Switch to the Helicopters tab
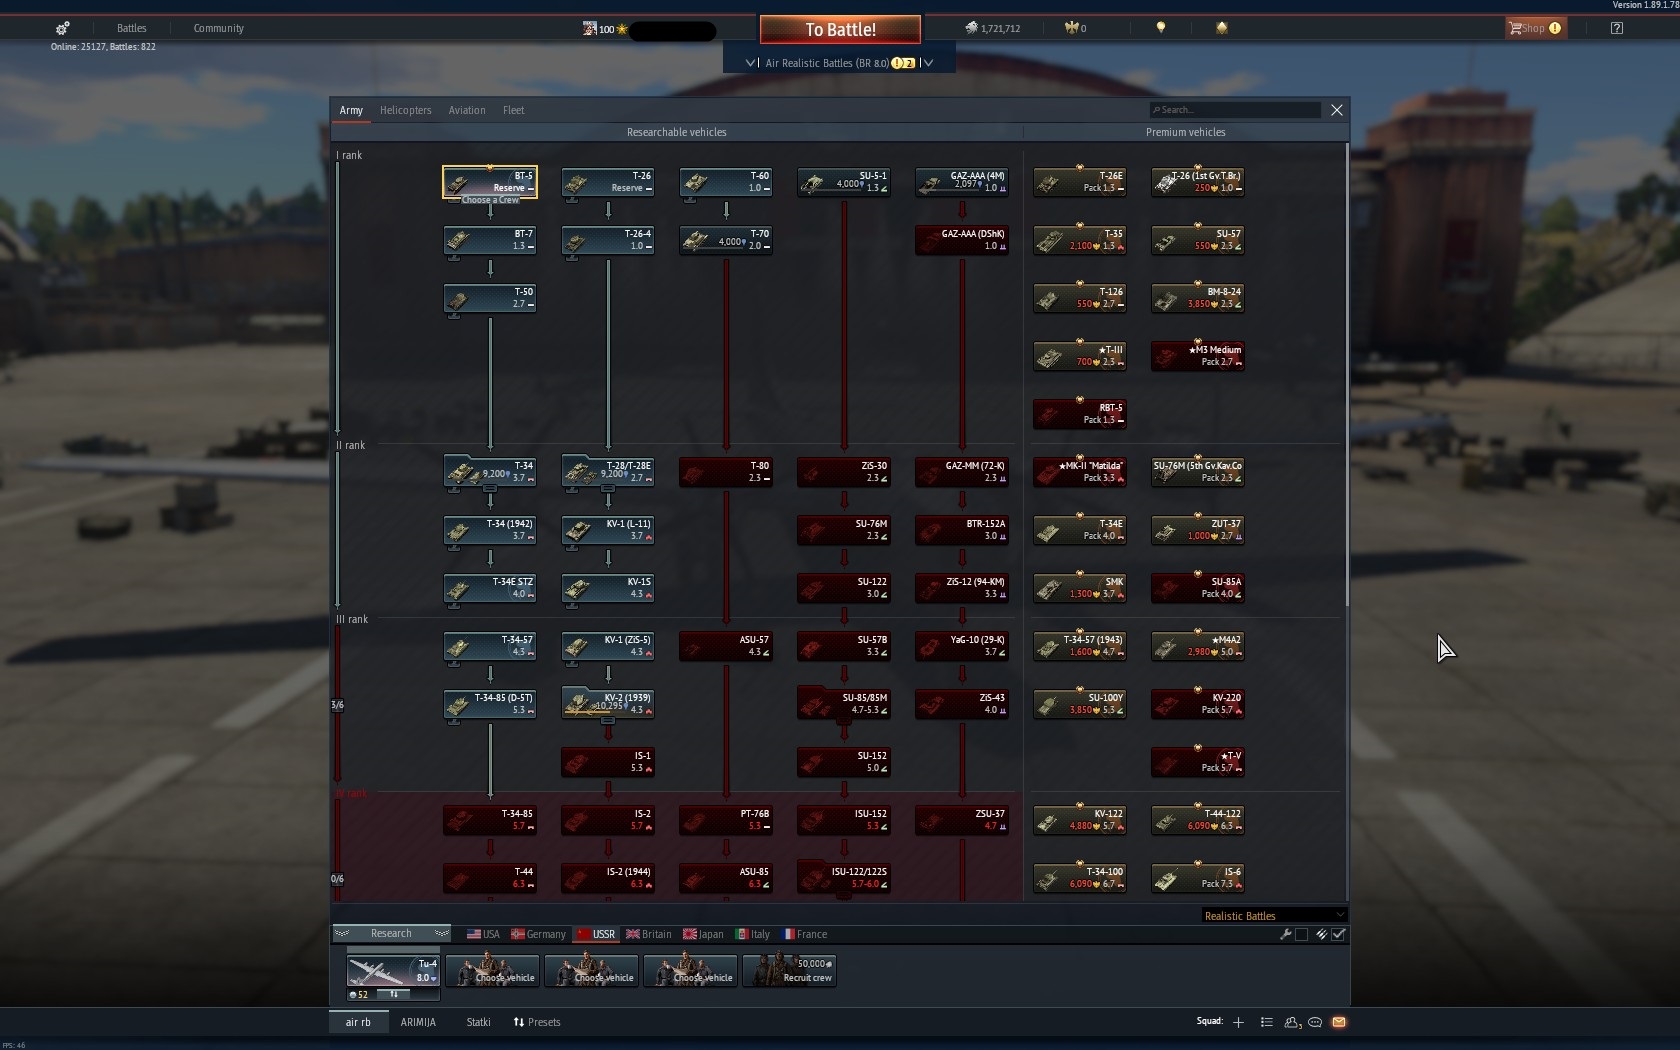 405,110
